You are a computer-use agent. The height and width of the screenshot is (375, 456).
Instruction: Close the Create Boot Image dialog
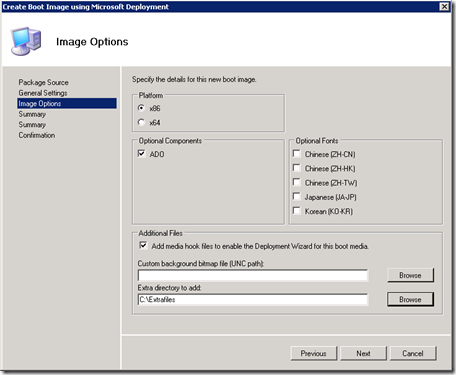(x=444, y=6)
